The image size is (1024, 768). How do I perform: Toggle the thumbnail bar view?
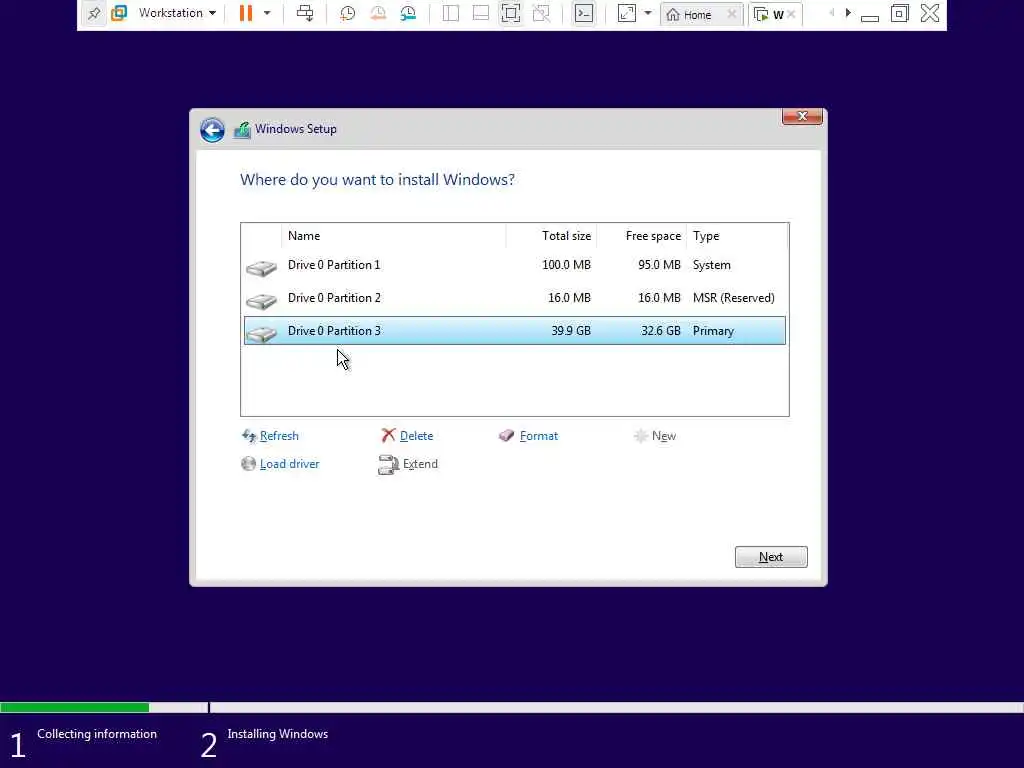(x=481, y=13)
